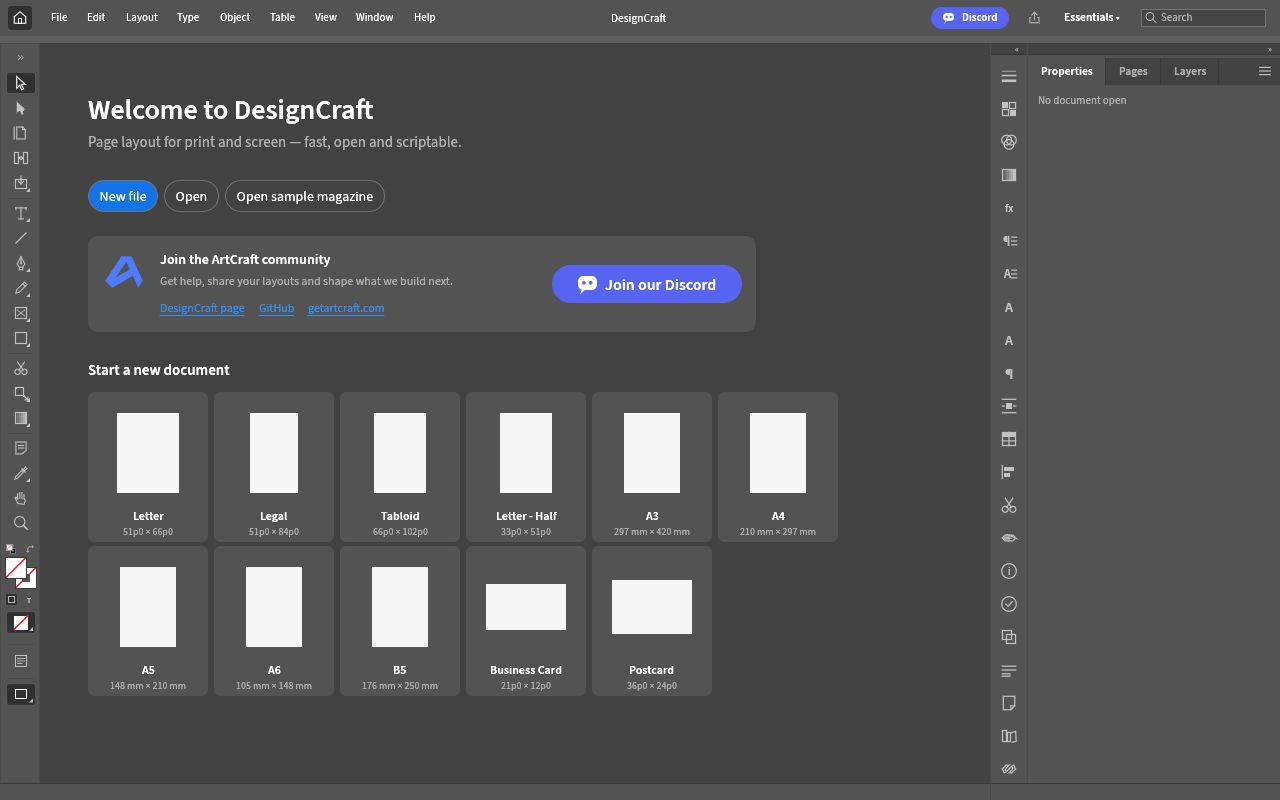Switch to the Layers tab
The height and width of the screenshot is (800, 1280).
1190,71
